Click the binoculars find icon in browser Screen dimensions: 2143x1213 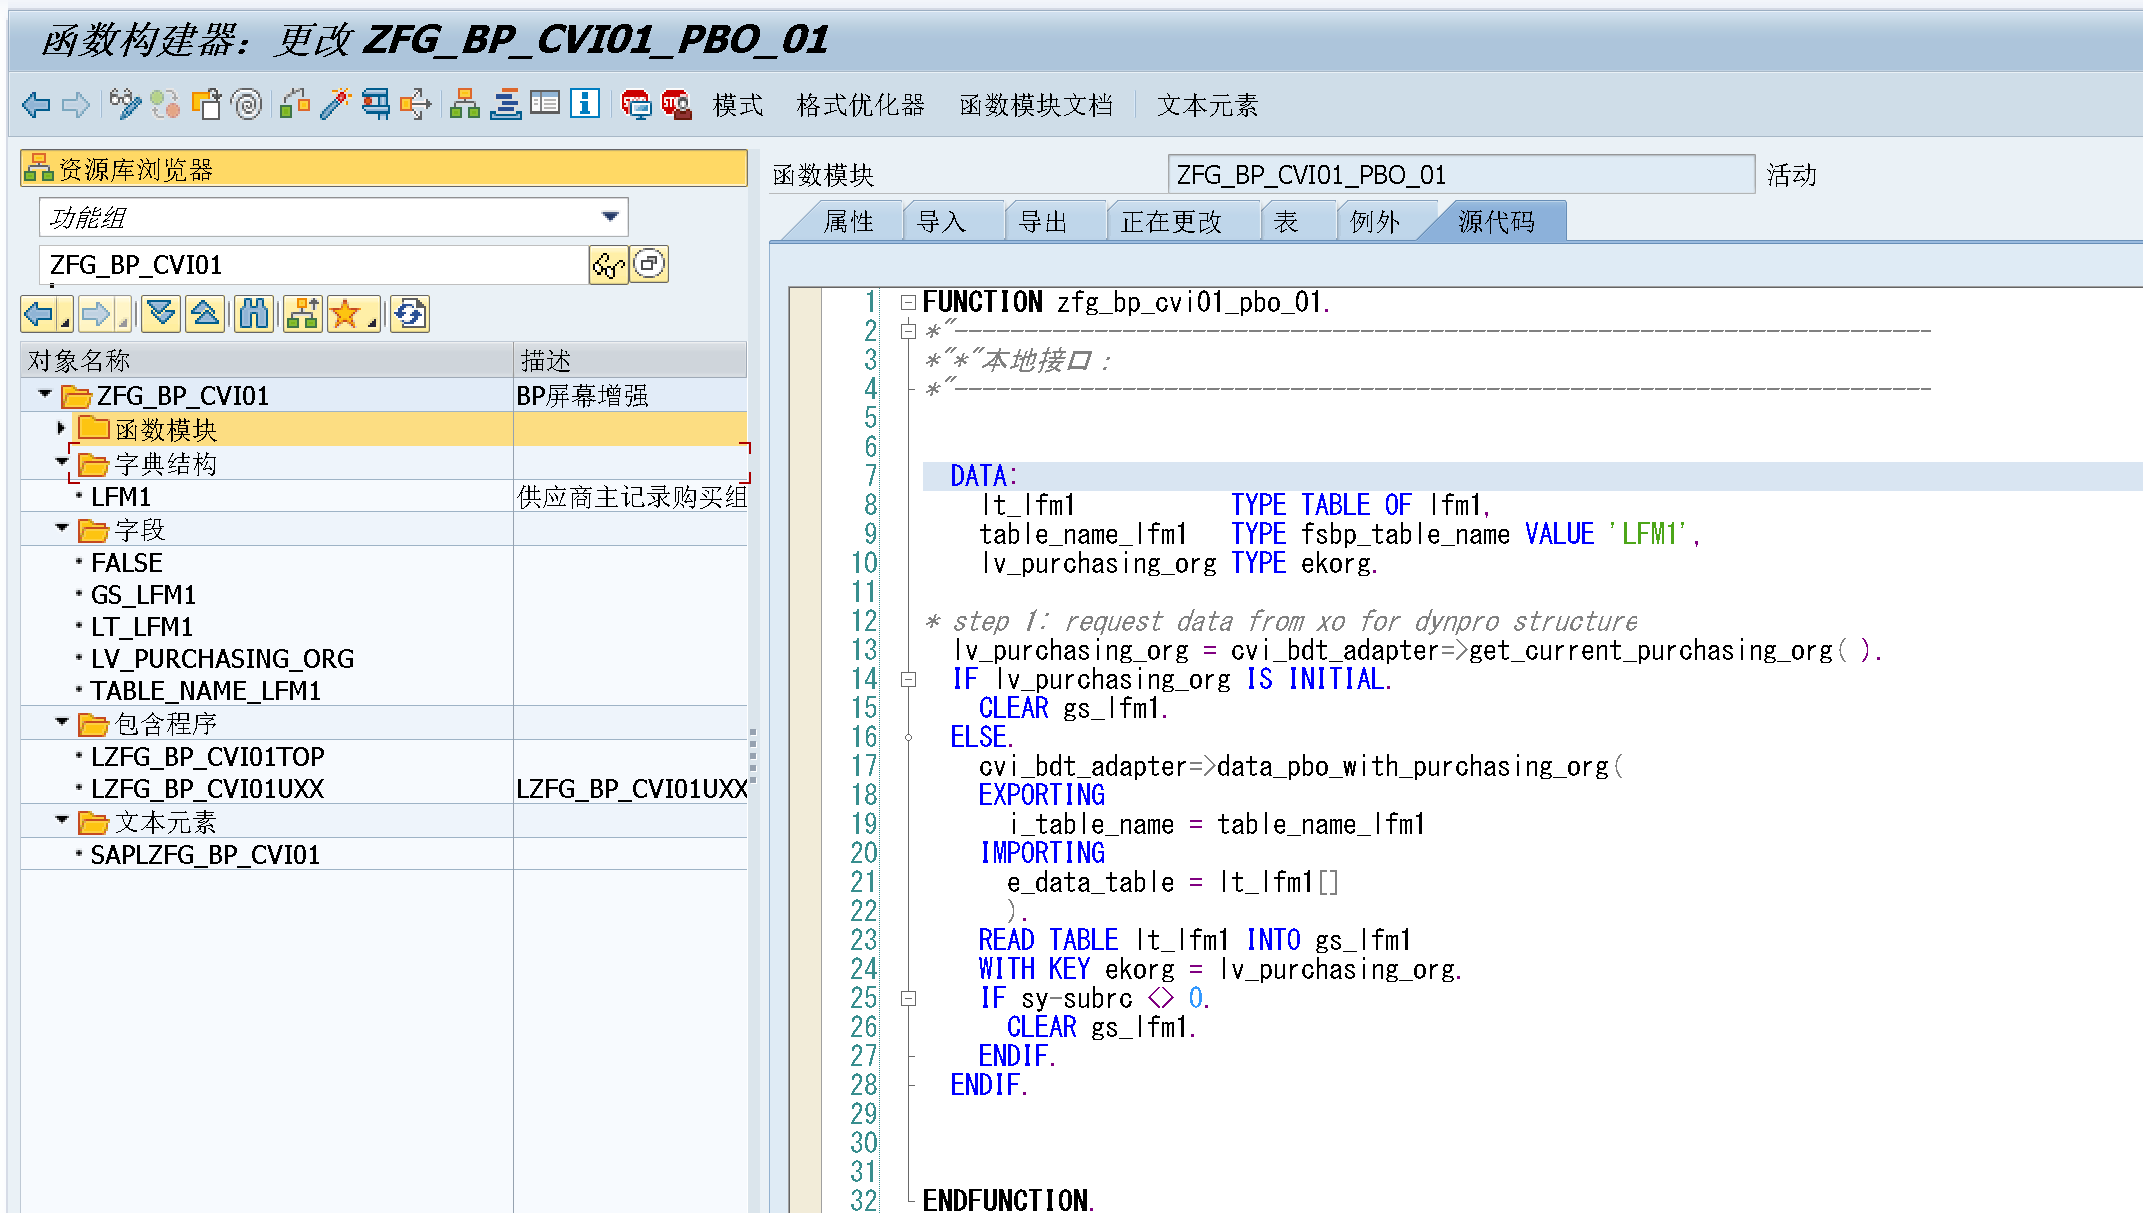254,315
